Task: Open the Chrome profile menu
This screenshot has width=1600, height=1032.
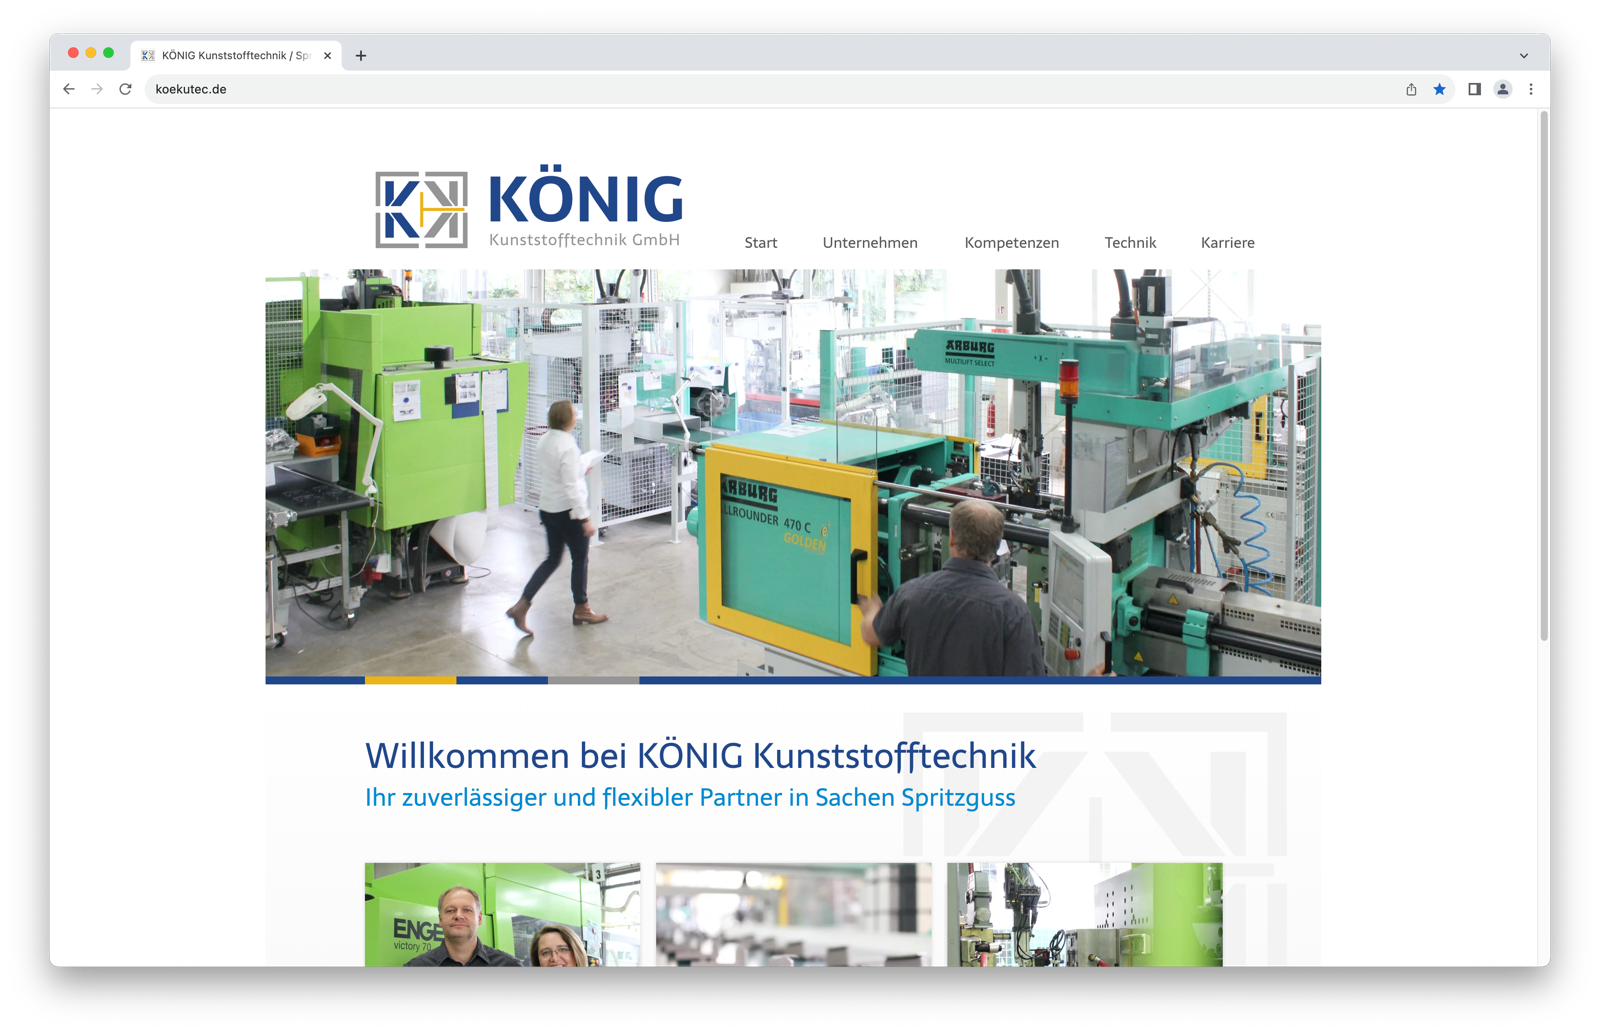Action: (x=1503, y=89)
